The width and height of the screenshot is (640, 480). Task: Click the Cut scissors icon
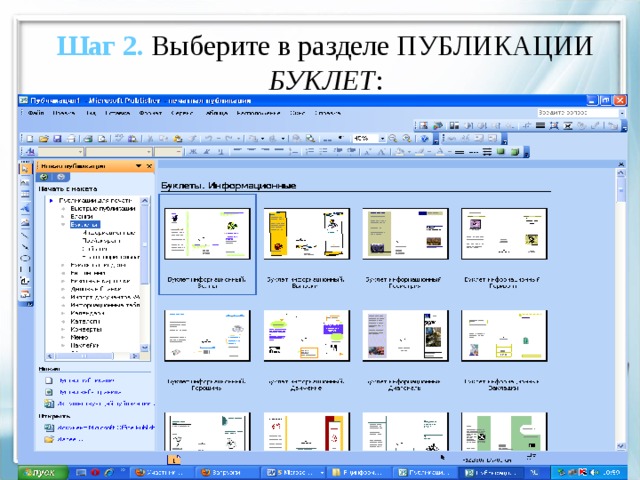click(150, 139)
